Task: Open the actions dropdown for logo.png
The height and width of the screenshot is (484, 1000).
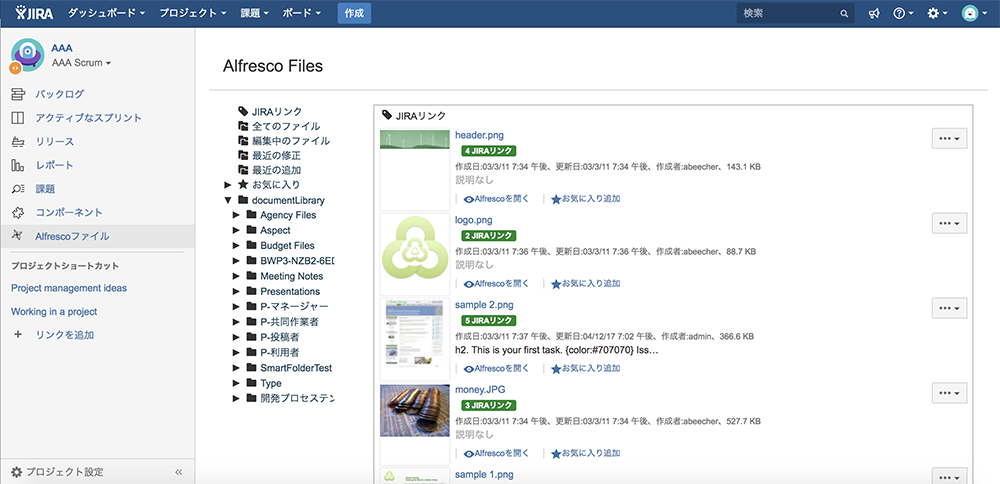Action: tap(950, 223)
